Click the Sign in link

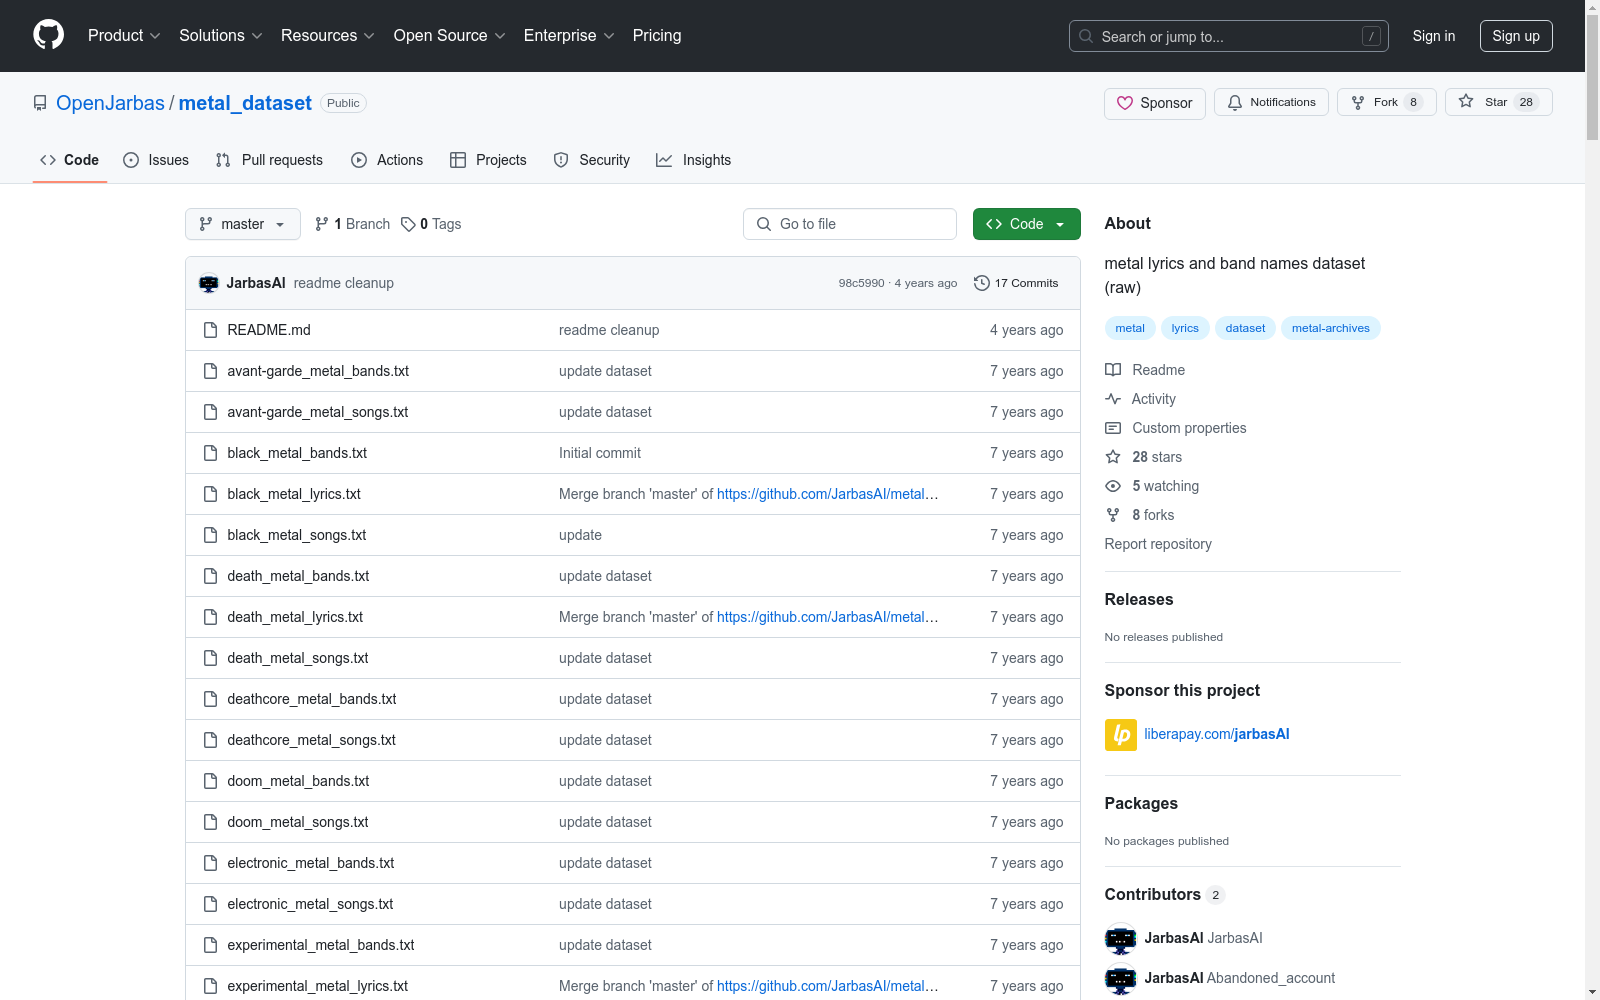[x=1434, y=36]
